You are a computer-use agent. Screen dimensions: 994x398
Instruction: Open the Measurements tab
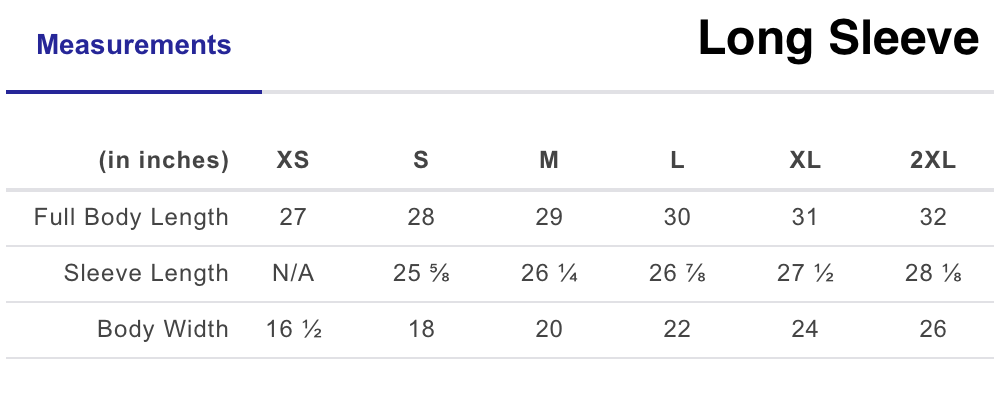click(x=134, y=45)
